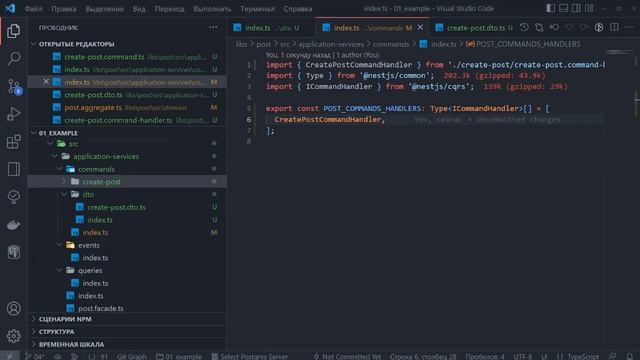
Task: Collapse the dto folder
Action: [64, 194]
